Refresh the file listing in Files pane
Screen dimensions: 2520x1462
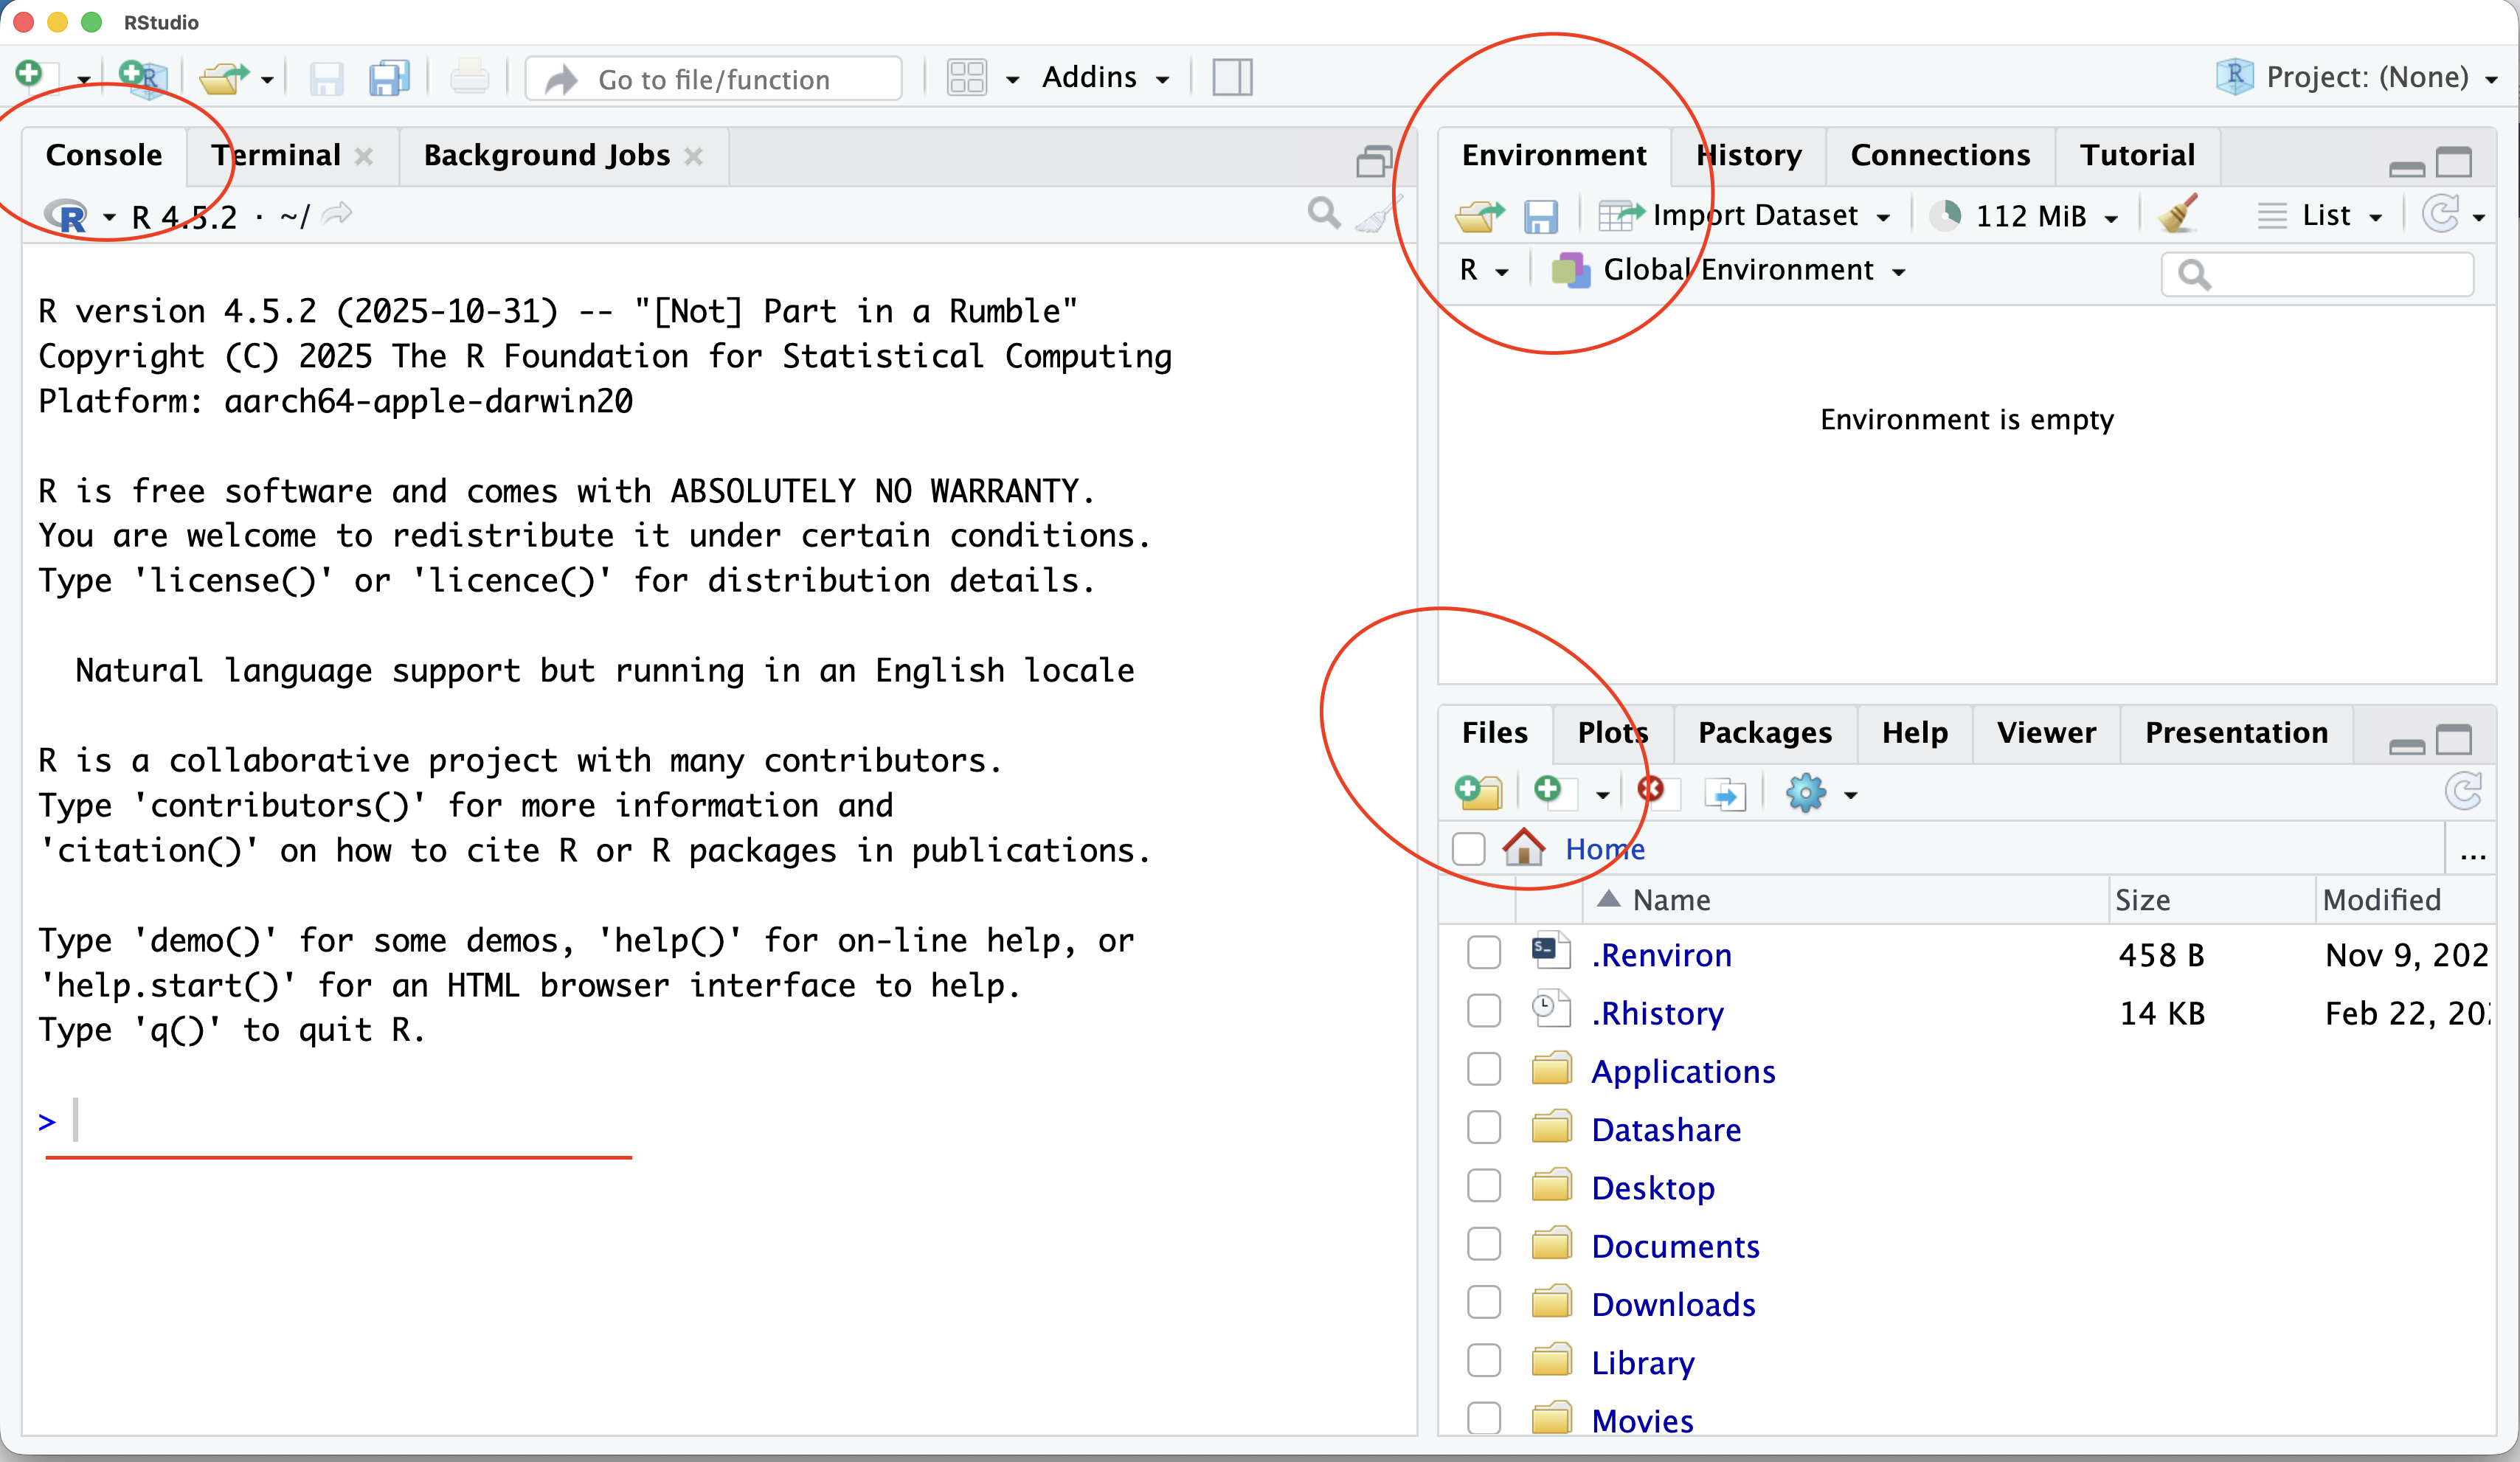[x=2464, y=792]
